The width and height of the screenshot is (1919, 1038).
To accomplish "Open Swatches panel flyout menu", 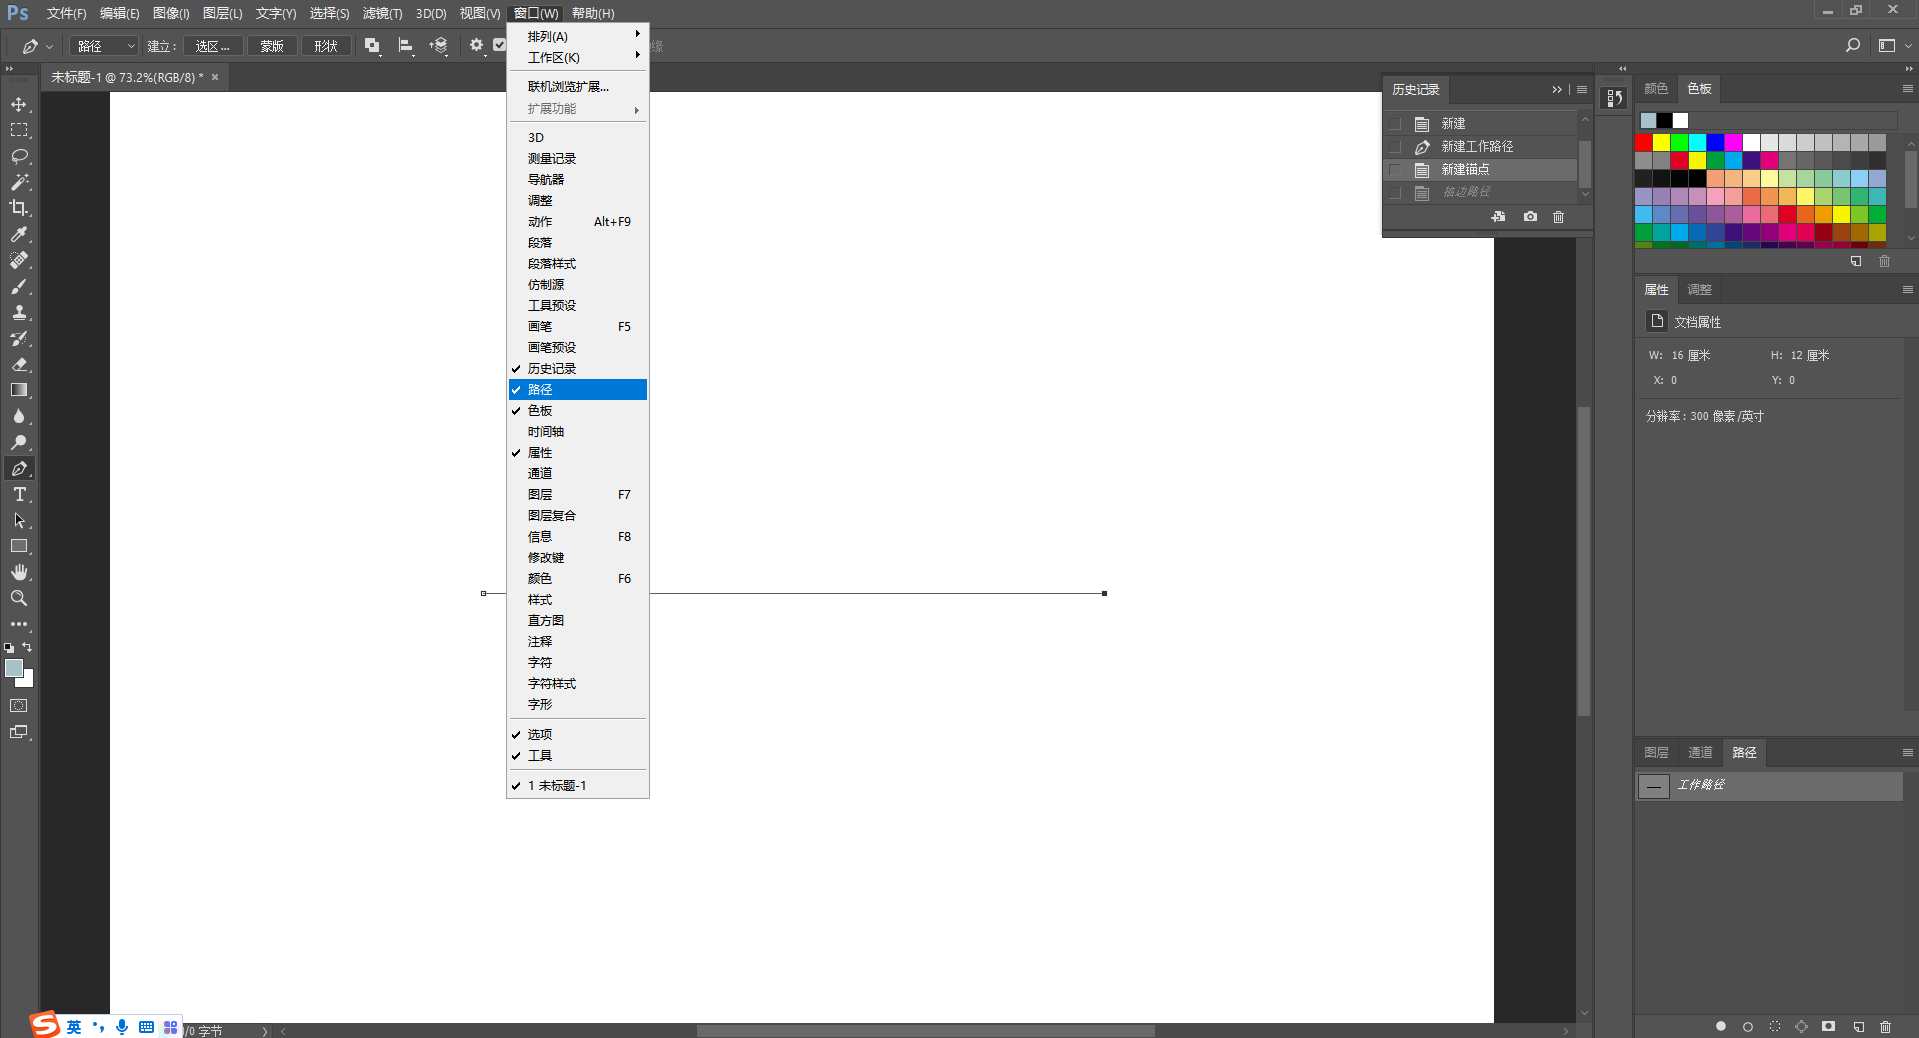I will (x=1908, y=89).
